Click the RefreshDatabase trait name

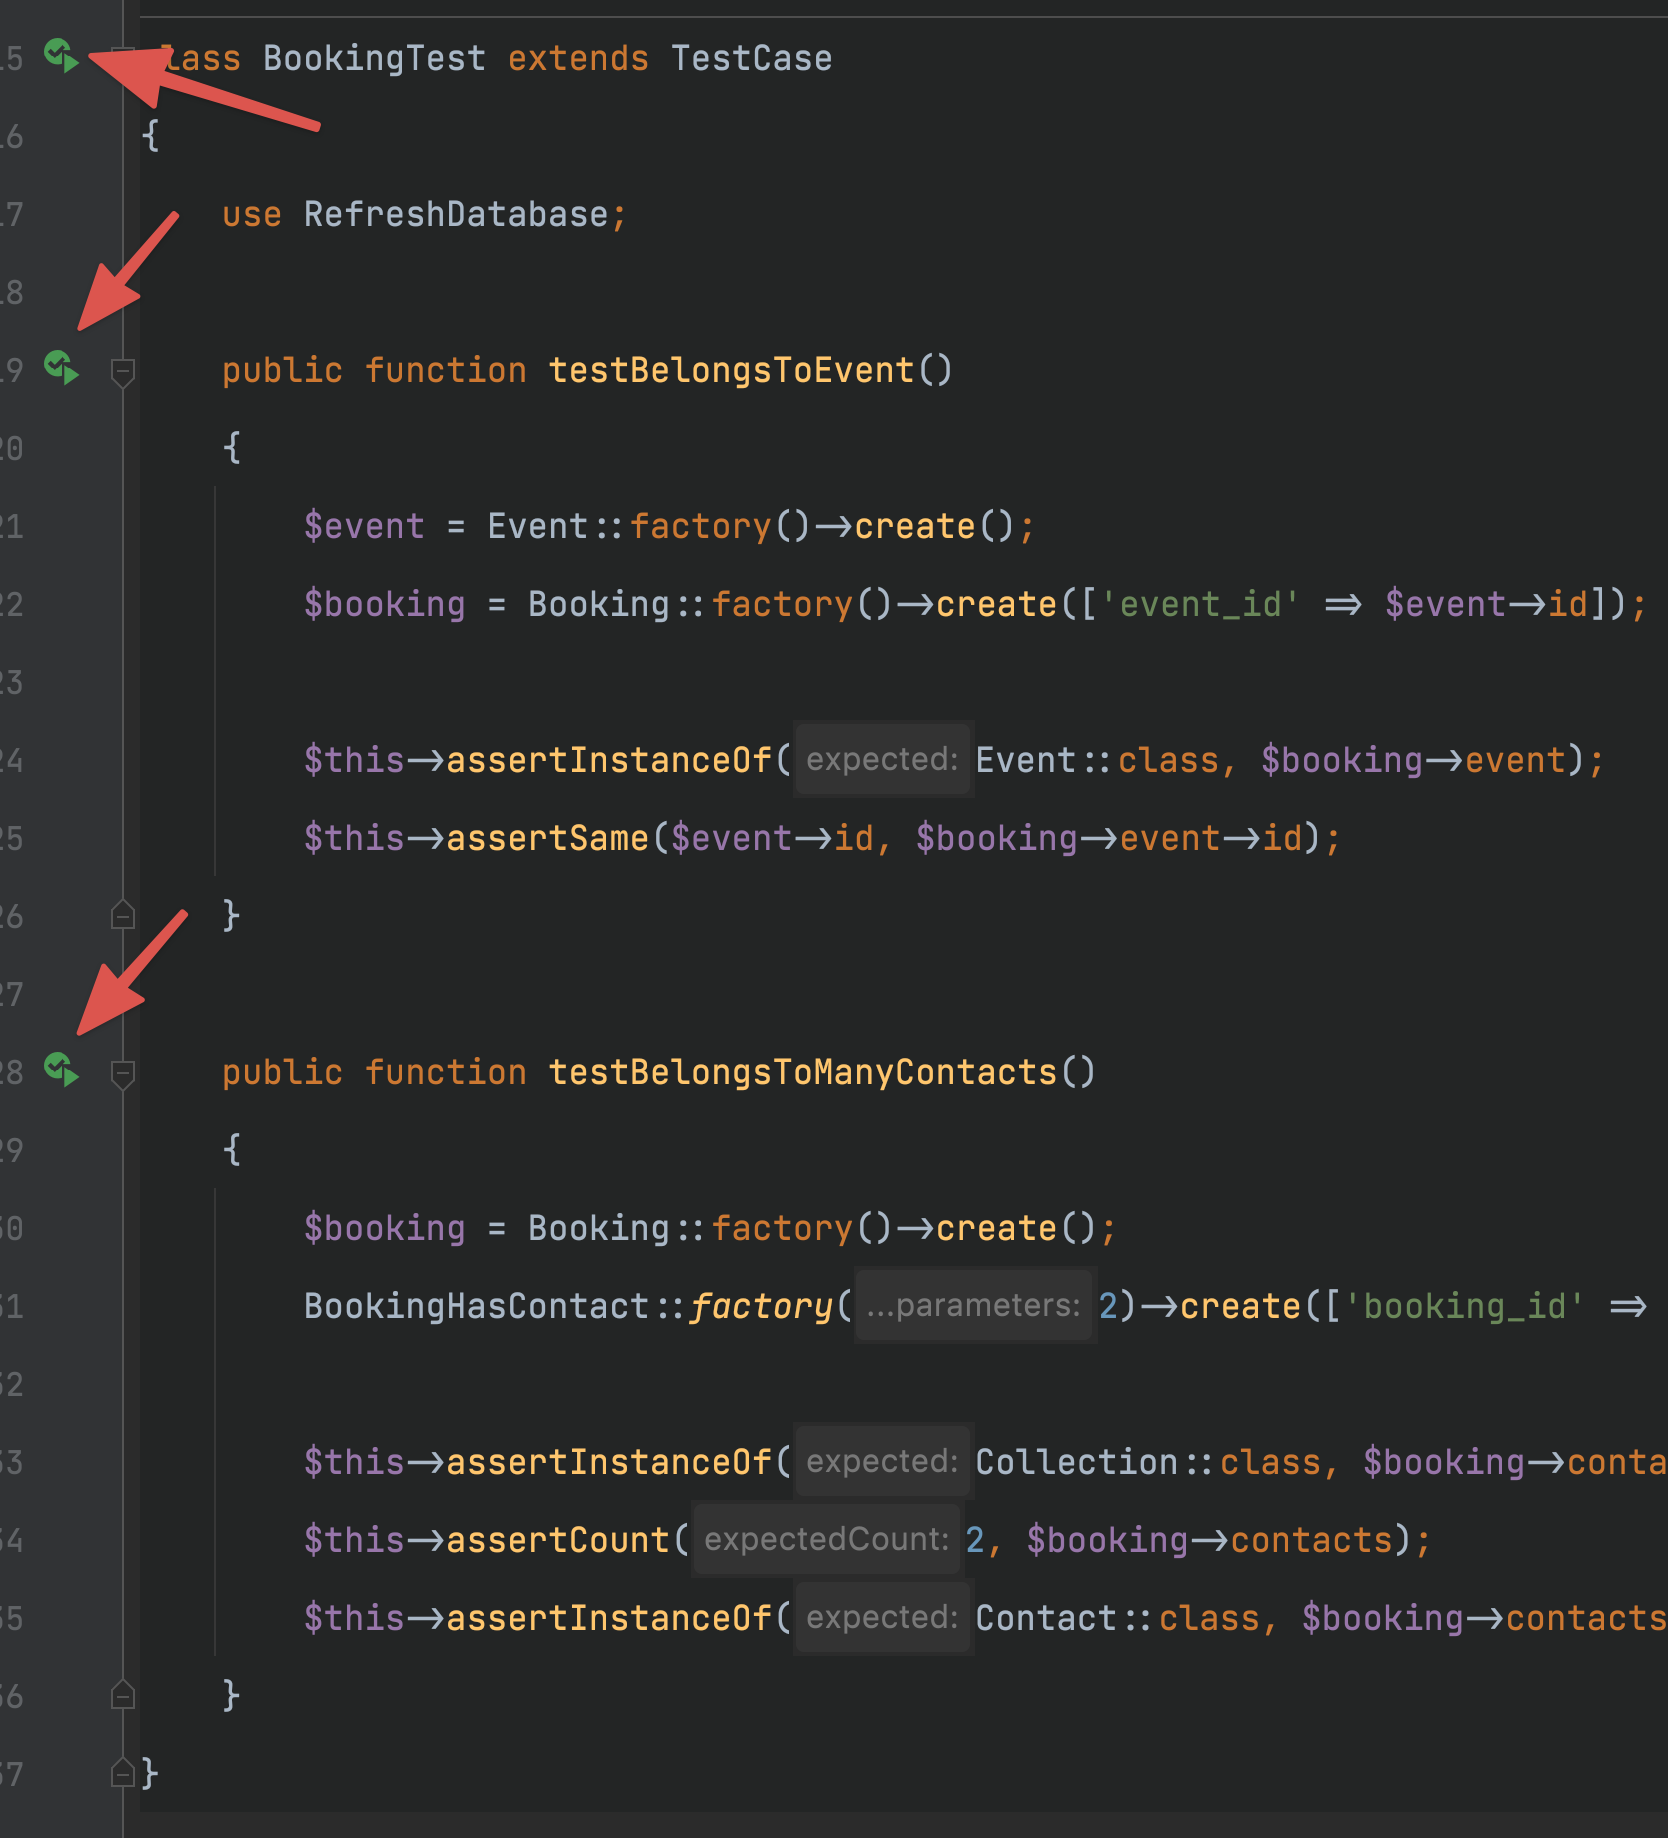pos(455,215)
